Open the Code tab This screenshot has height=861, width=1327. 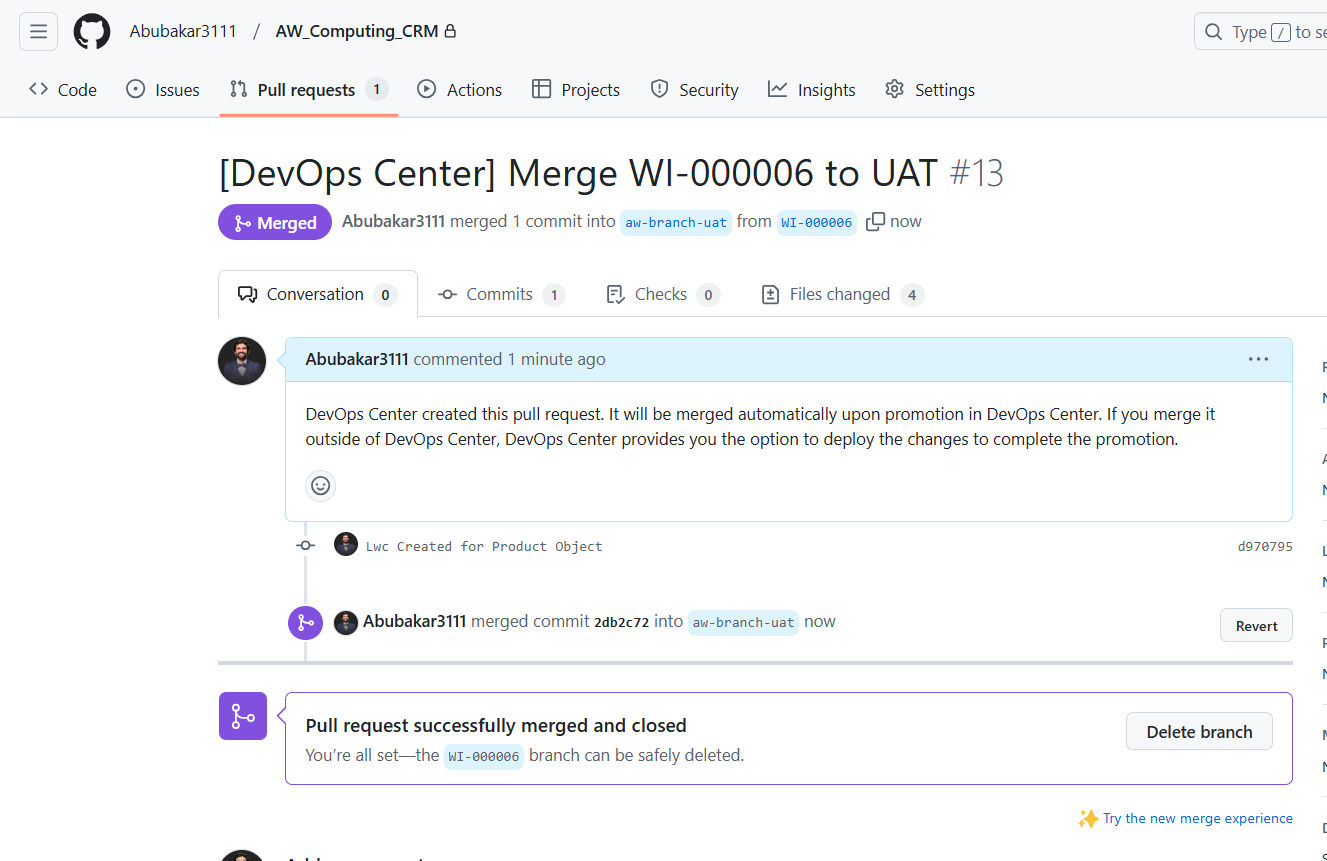point(63,89)
